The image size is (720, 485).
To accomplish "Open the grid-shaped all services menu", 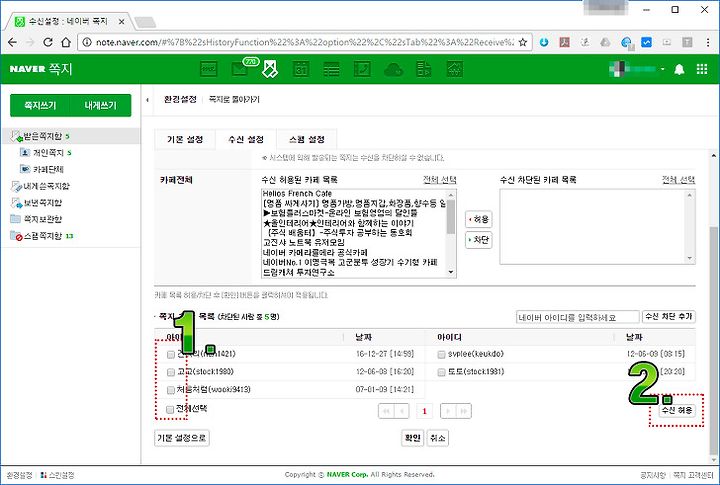I will tap(702, 69).
